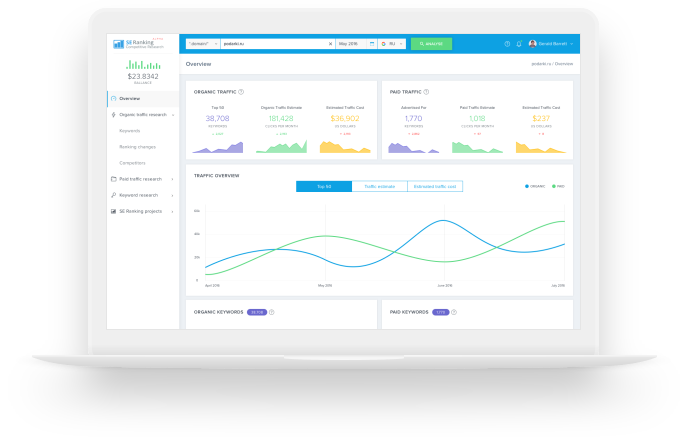Click the 1,770 advertised keywords value
The width and height of the screenshot is (689, 437).
tap(413, 119)
